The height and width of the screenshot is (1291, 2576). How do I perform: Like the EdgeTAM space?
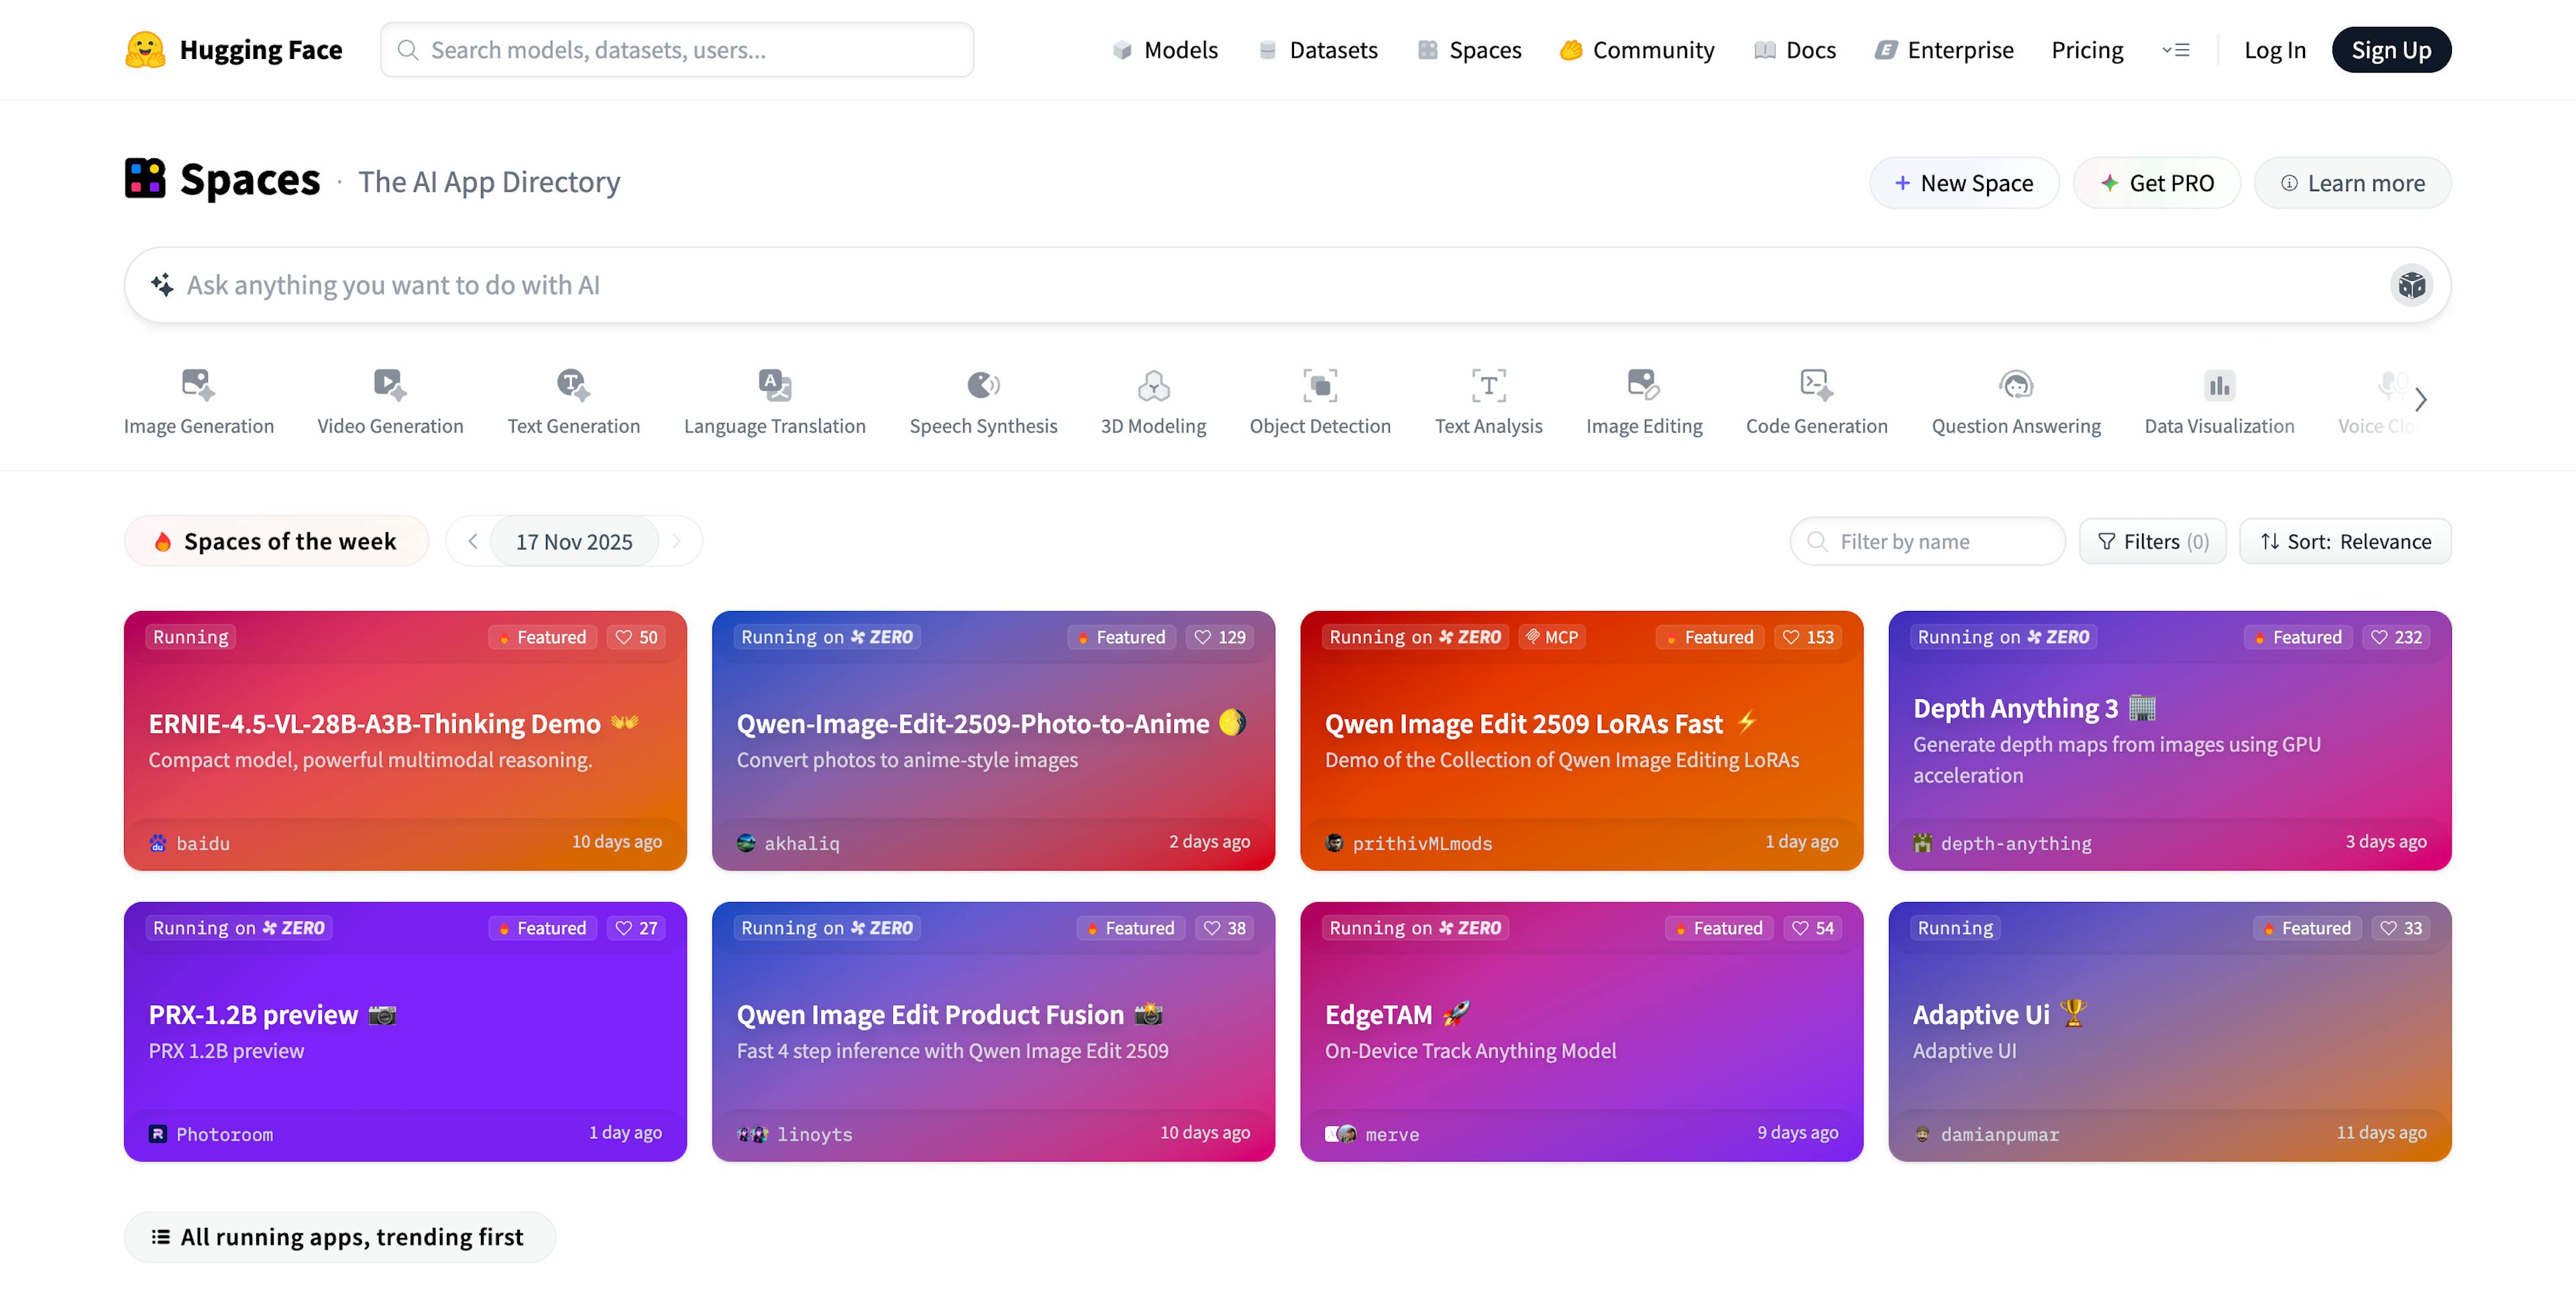pyautogui.click(x=1813, y=927)
